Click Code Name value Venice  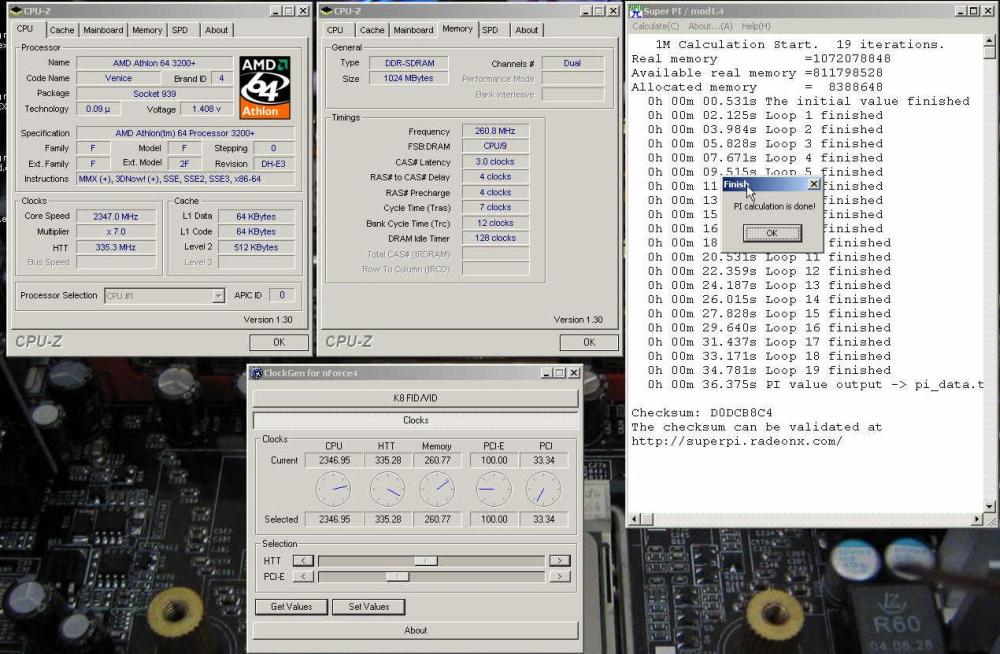point(118,78)
